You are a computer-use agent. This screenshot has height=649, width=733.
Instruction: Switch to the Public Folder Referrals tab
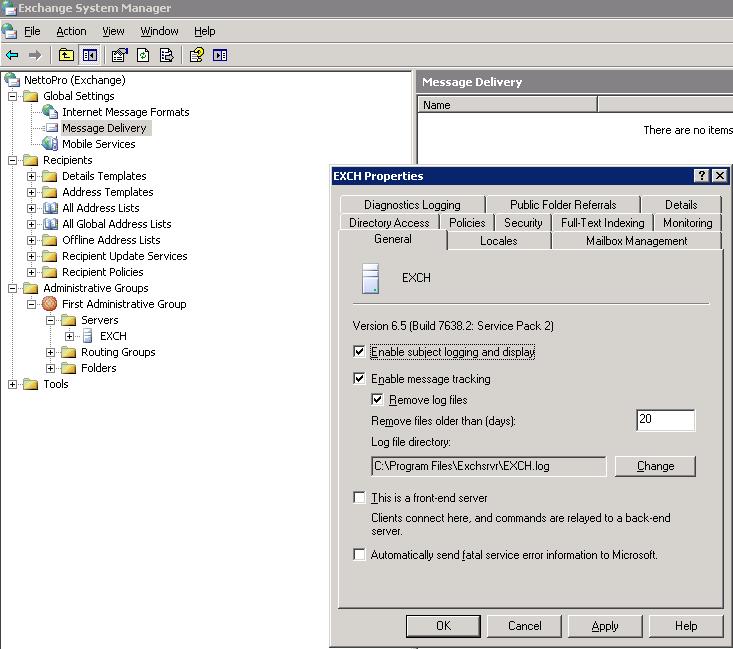click(x=563, y=205)
